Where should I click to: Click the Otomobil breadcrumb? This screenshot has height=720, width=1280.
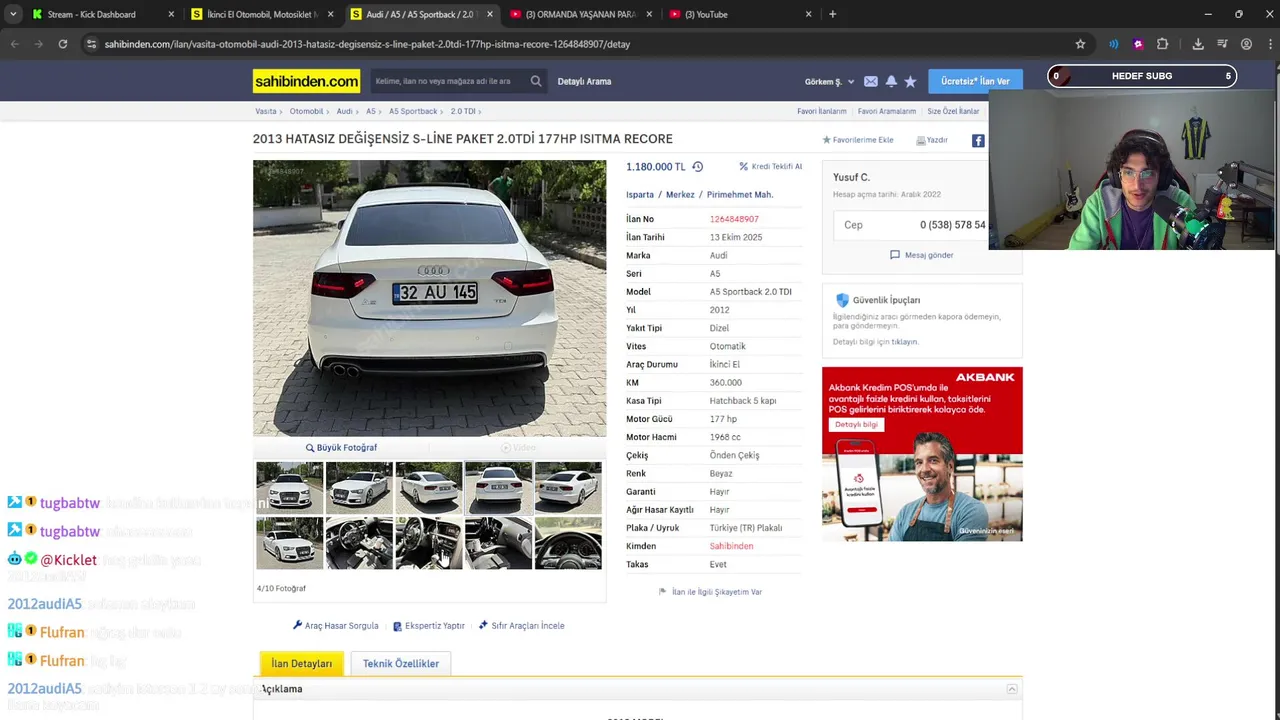pyautogui.click(x=307, y=111)
